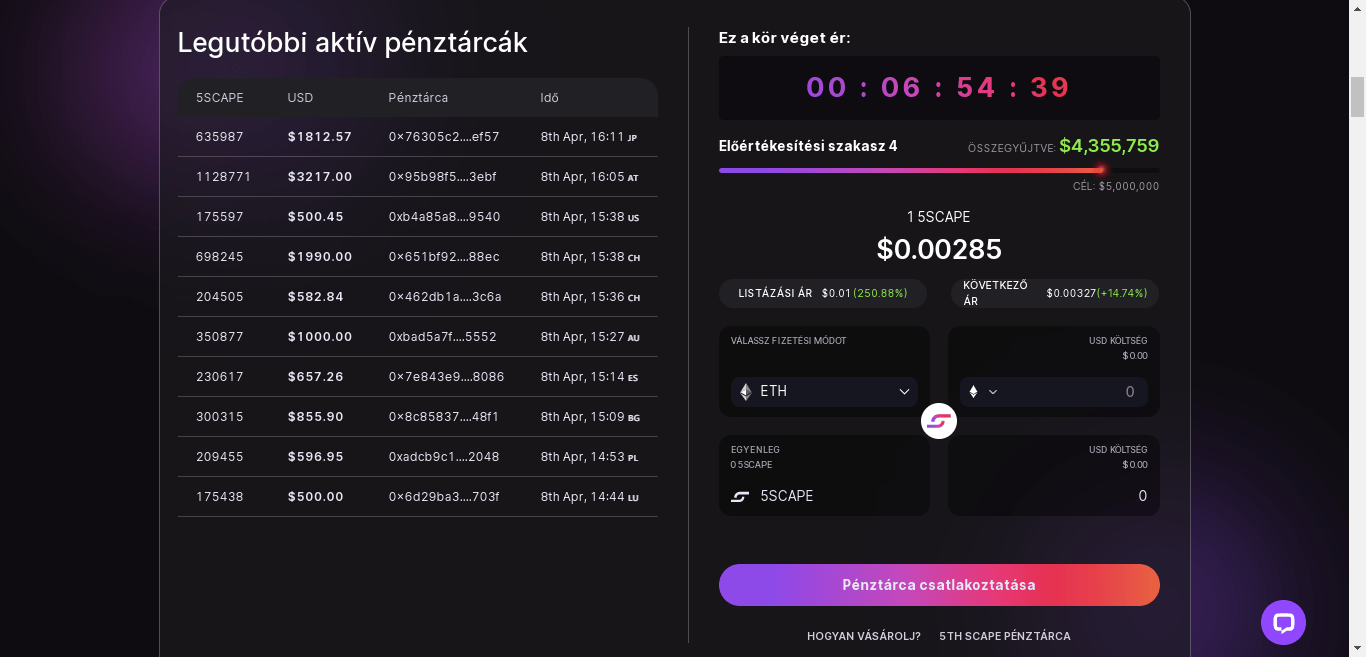Click the 5SCAPE swap logo circle

tap(939, 421)
